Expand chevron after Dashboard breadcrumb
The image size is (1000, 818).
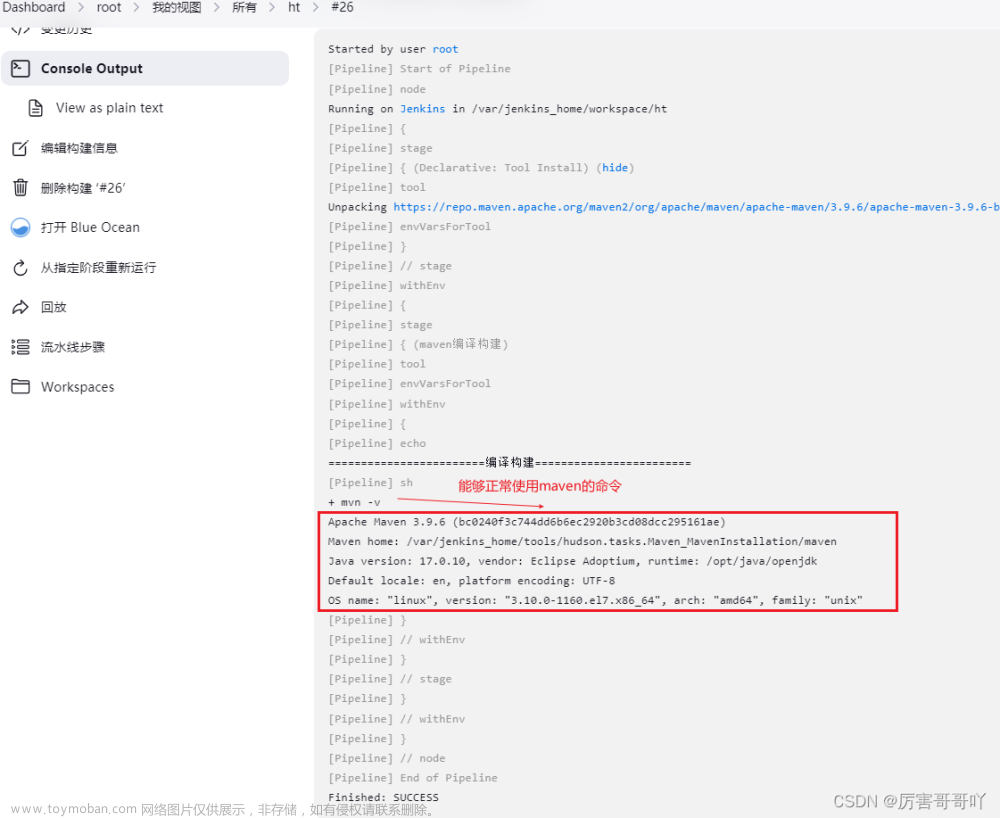point(81,8)
